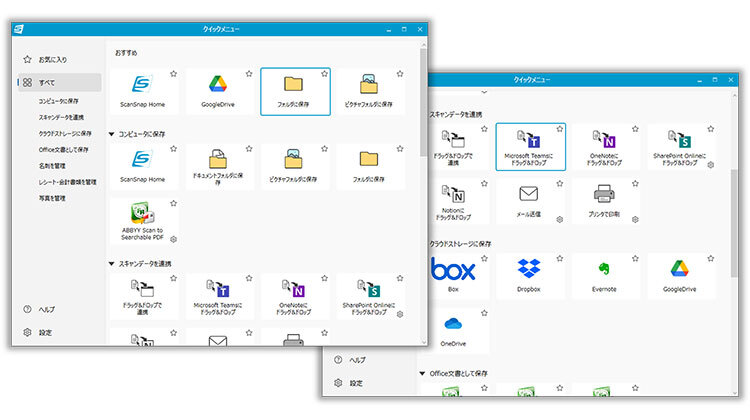
Task: Select SharePoint Online tile in back window
Action: [x=682, y=146]
